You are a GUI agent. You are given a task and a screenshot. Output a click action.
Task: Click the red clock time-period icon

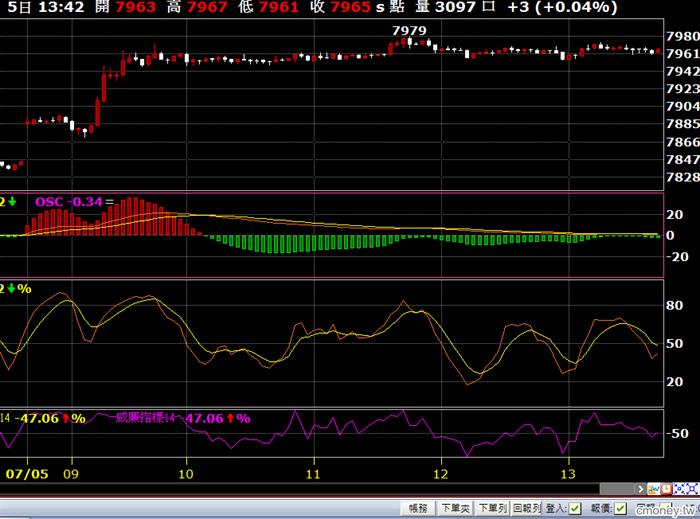click(666, 489)
